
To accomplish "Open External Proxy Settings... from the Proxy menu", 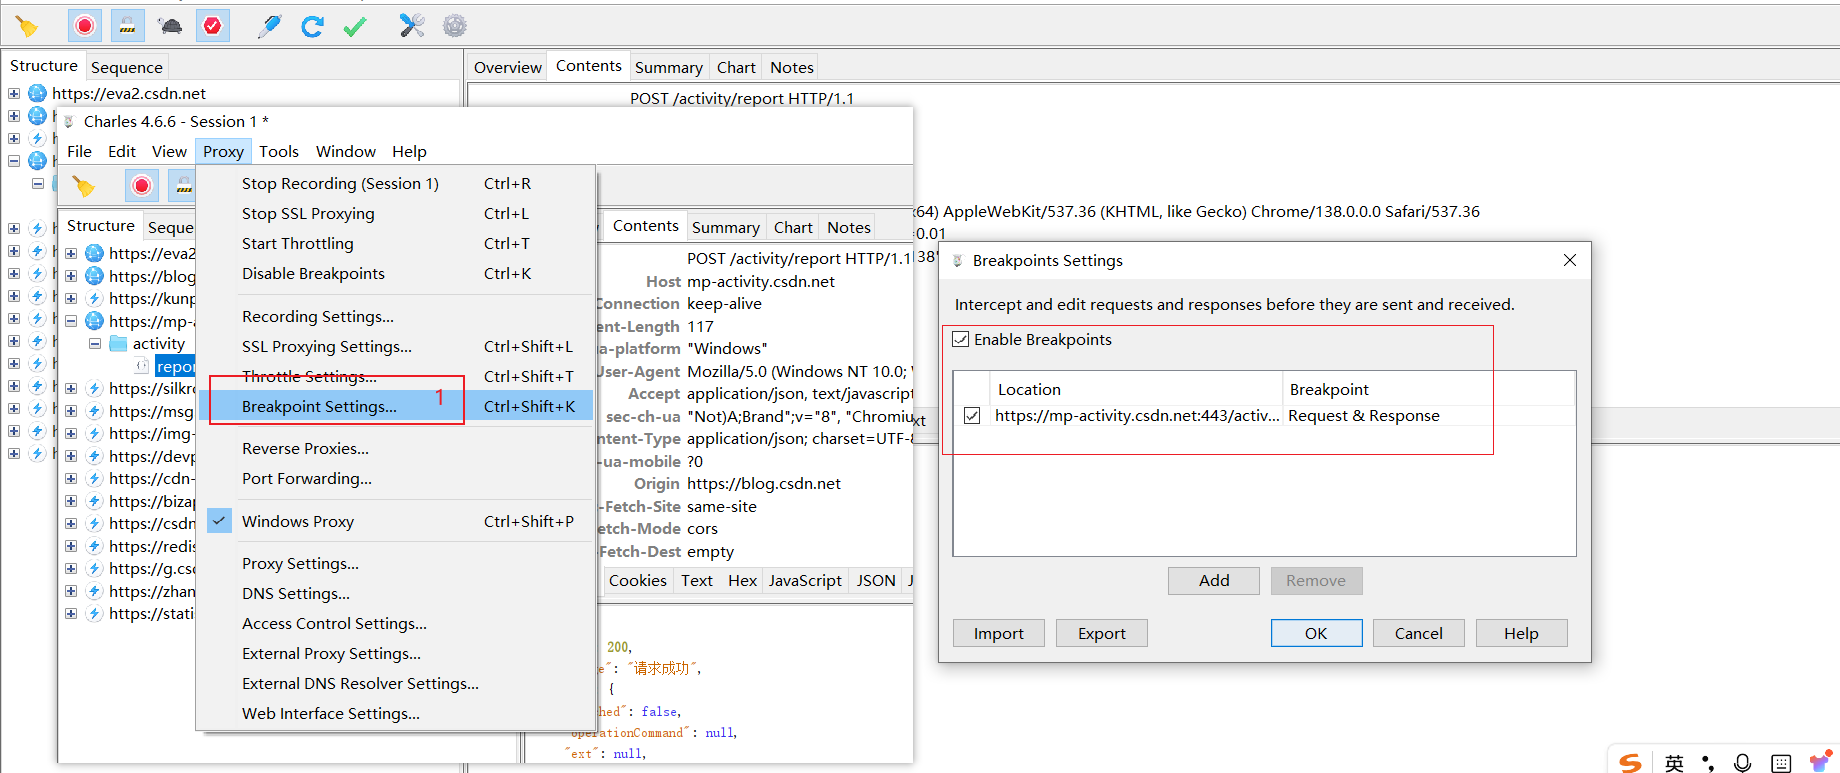I will click(395, 653).
